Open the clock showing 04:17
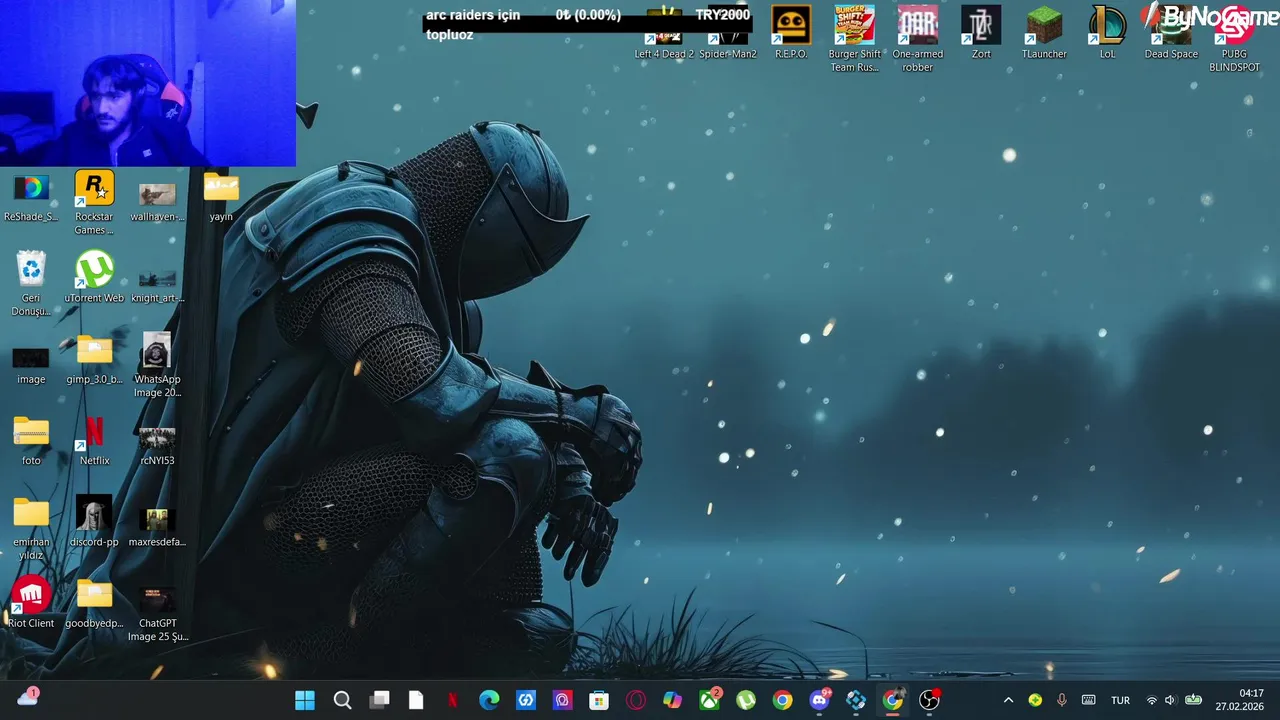Viewport: 1280px width, 720px height. 1239,700
